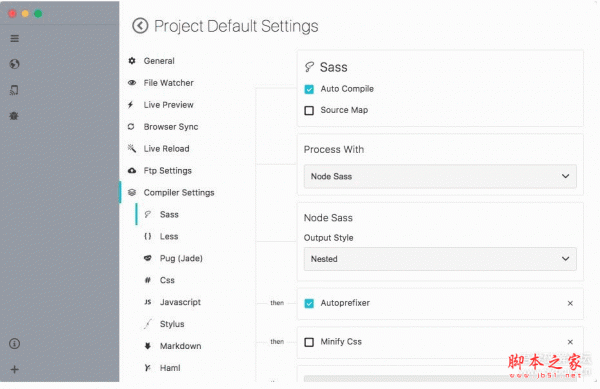The width and height of the screenshot is (600, 389).
Task: Select the Javascript compiler sub-item
Action: (x=180, y=302)
